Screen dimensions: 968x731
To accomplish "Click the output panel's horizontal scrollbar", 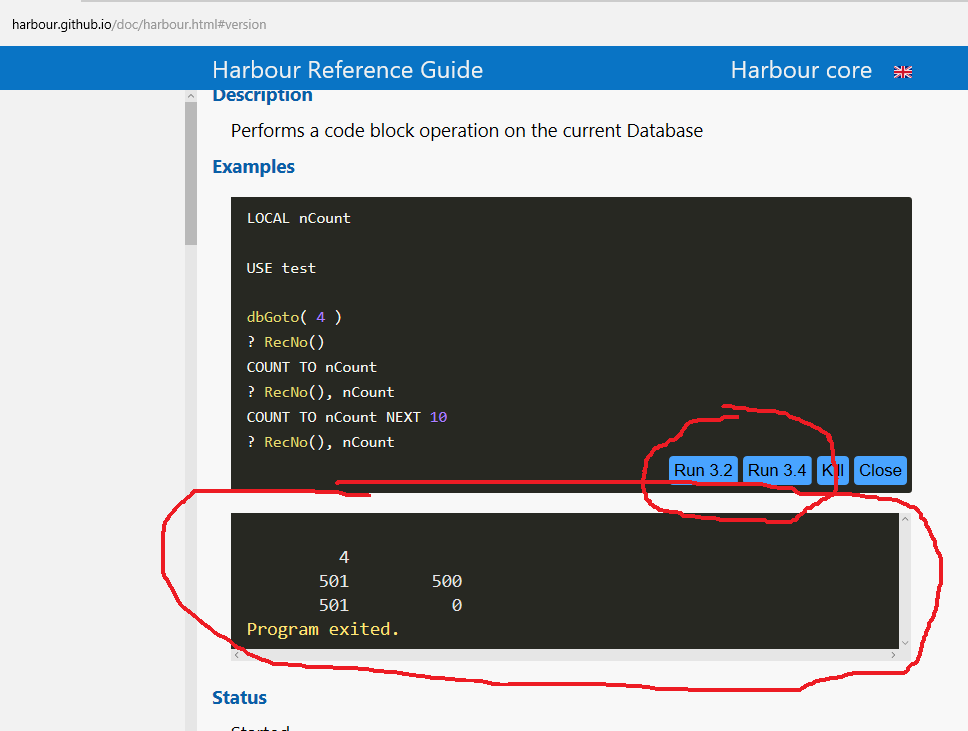I will coord(560,655).
